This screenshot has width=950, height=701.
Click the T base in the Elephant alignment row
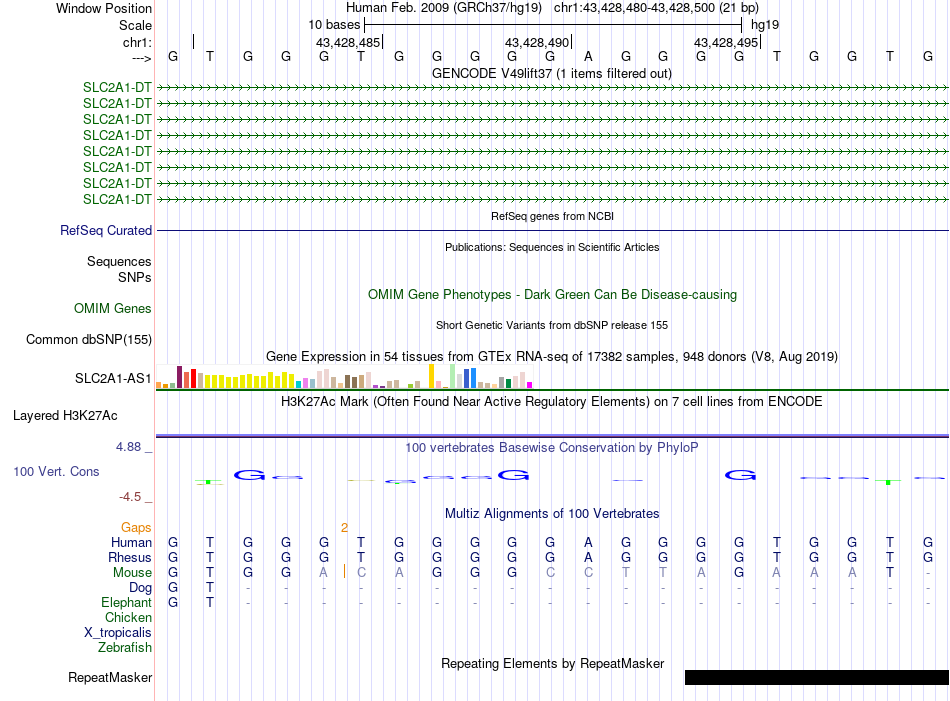(x=210, y=602)
